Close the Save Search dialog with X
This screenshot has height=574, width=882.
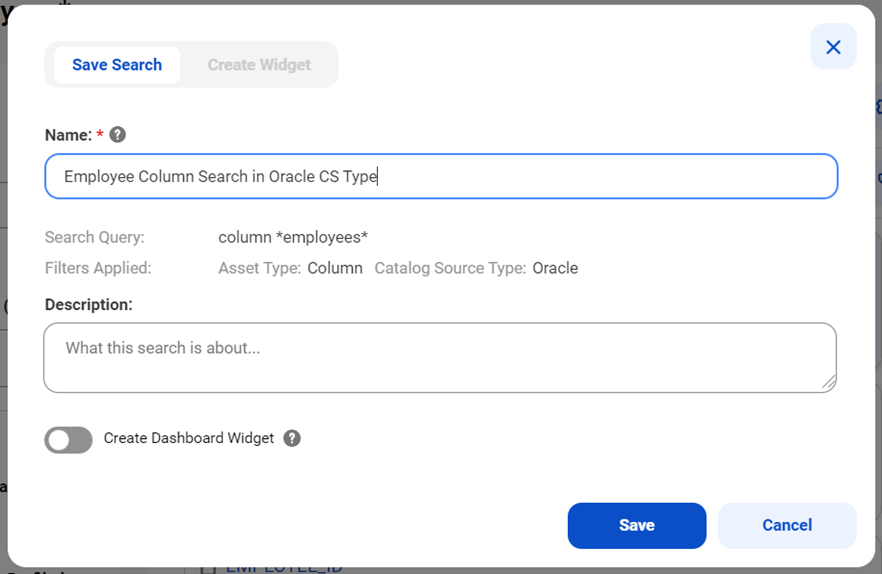tap(833, 47)
